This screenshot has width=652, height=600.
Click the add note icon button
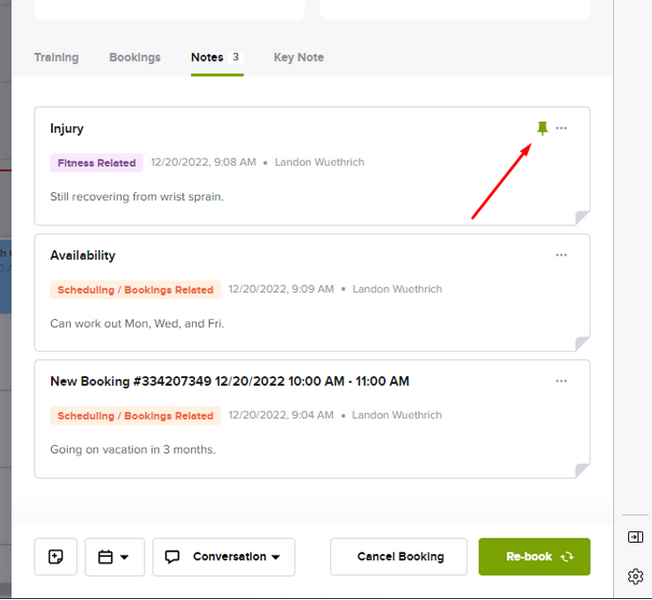(56, 557)
